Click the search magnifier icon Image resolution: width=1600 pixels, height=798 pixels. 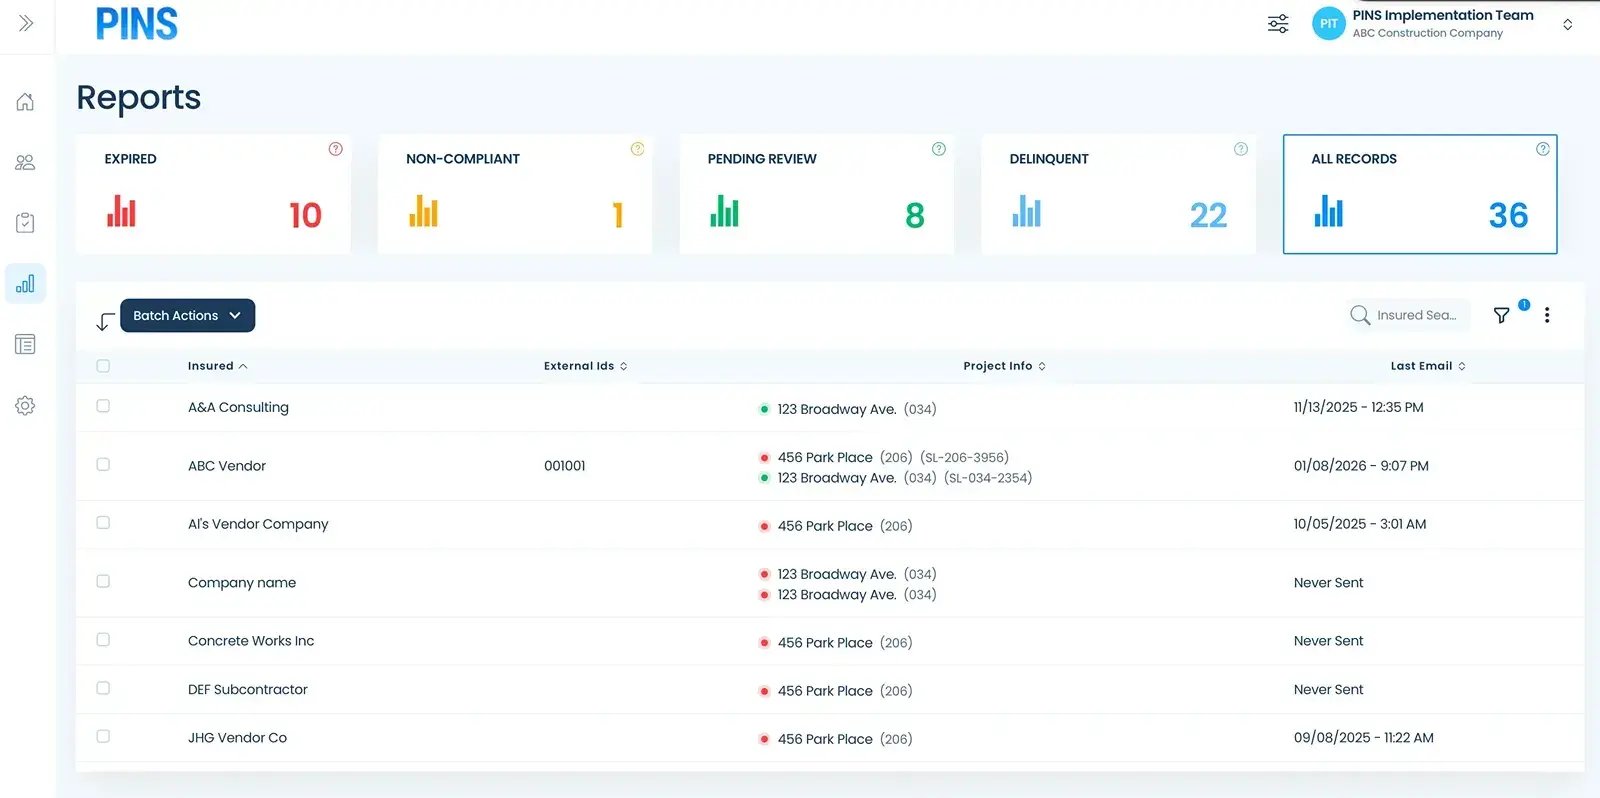point(1360,315)
